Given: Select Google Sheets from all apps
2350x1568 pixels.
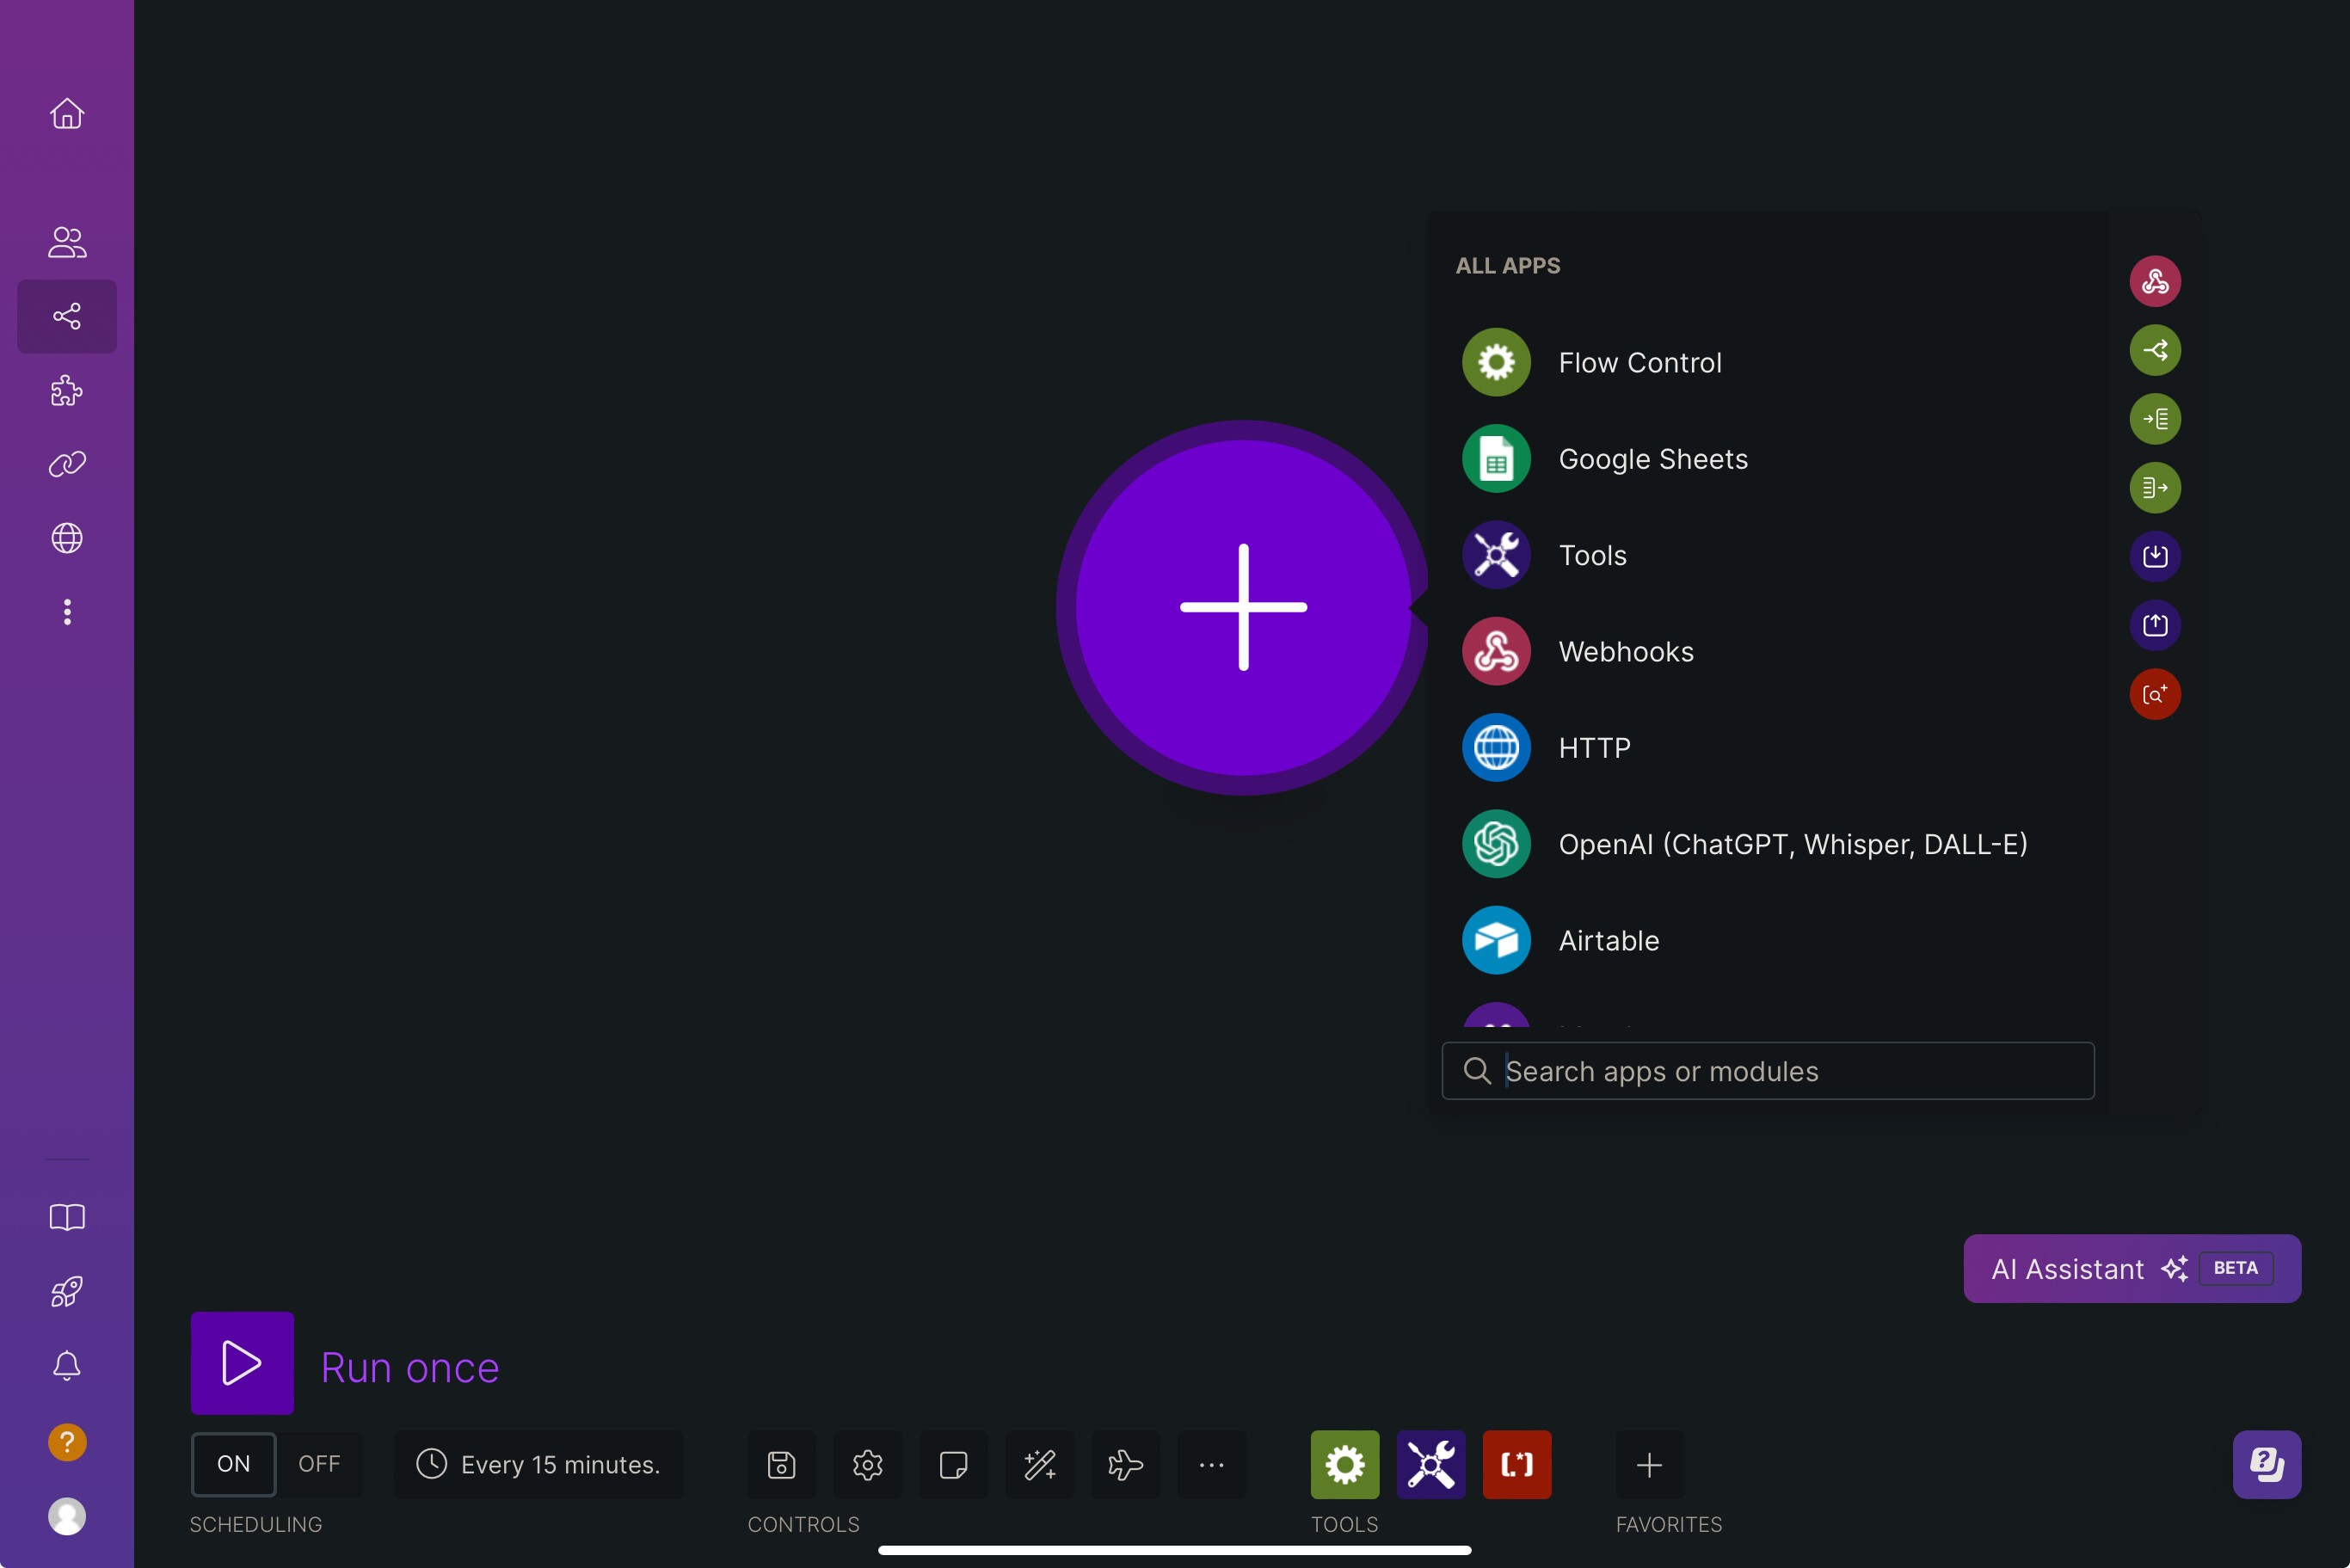Looking at the screenshot, I should point(1652,459).
